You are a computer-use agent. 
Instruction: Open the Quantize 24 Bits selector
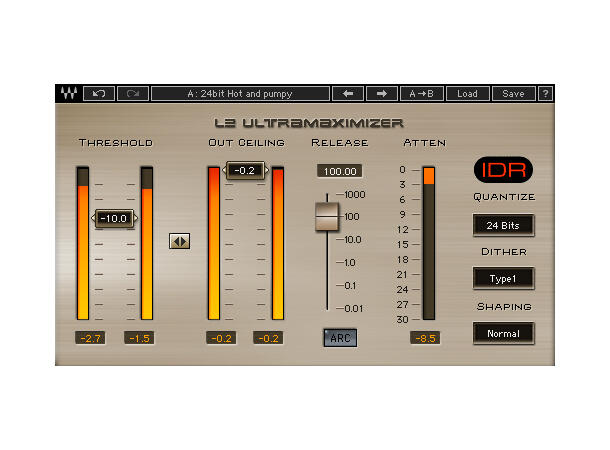(503, 225)
